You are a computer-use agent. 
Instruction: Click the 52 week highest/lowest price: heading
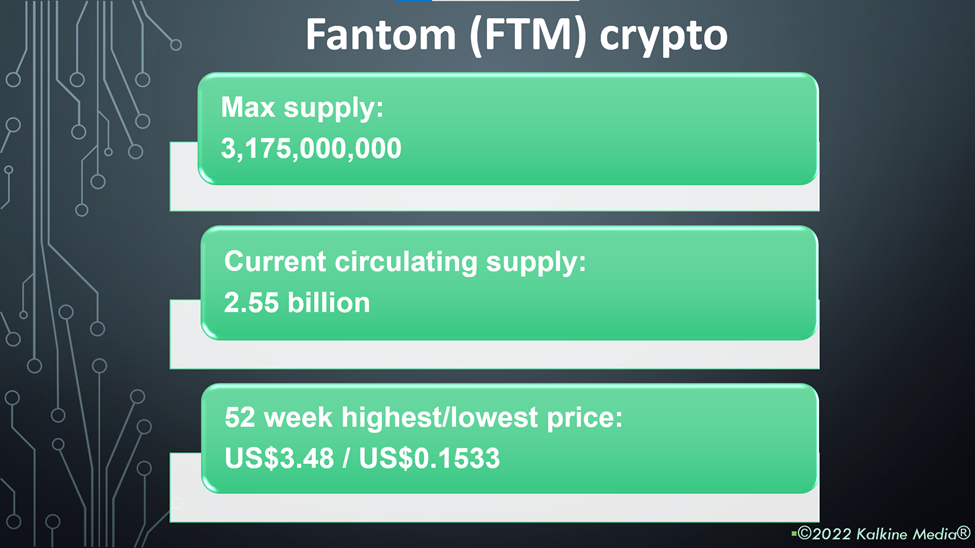coord(423,417)
